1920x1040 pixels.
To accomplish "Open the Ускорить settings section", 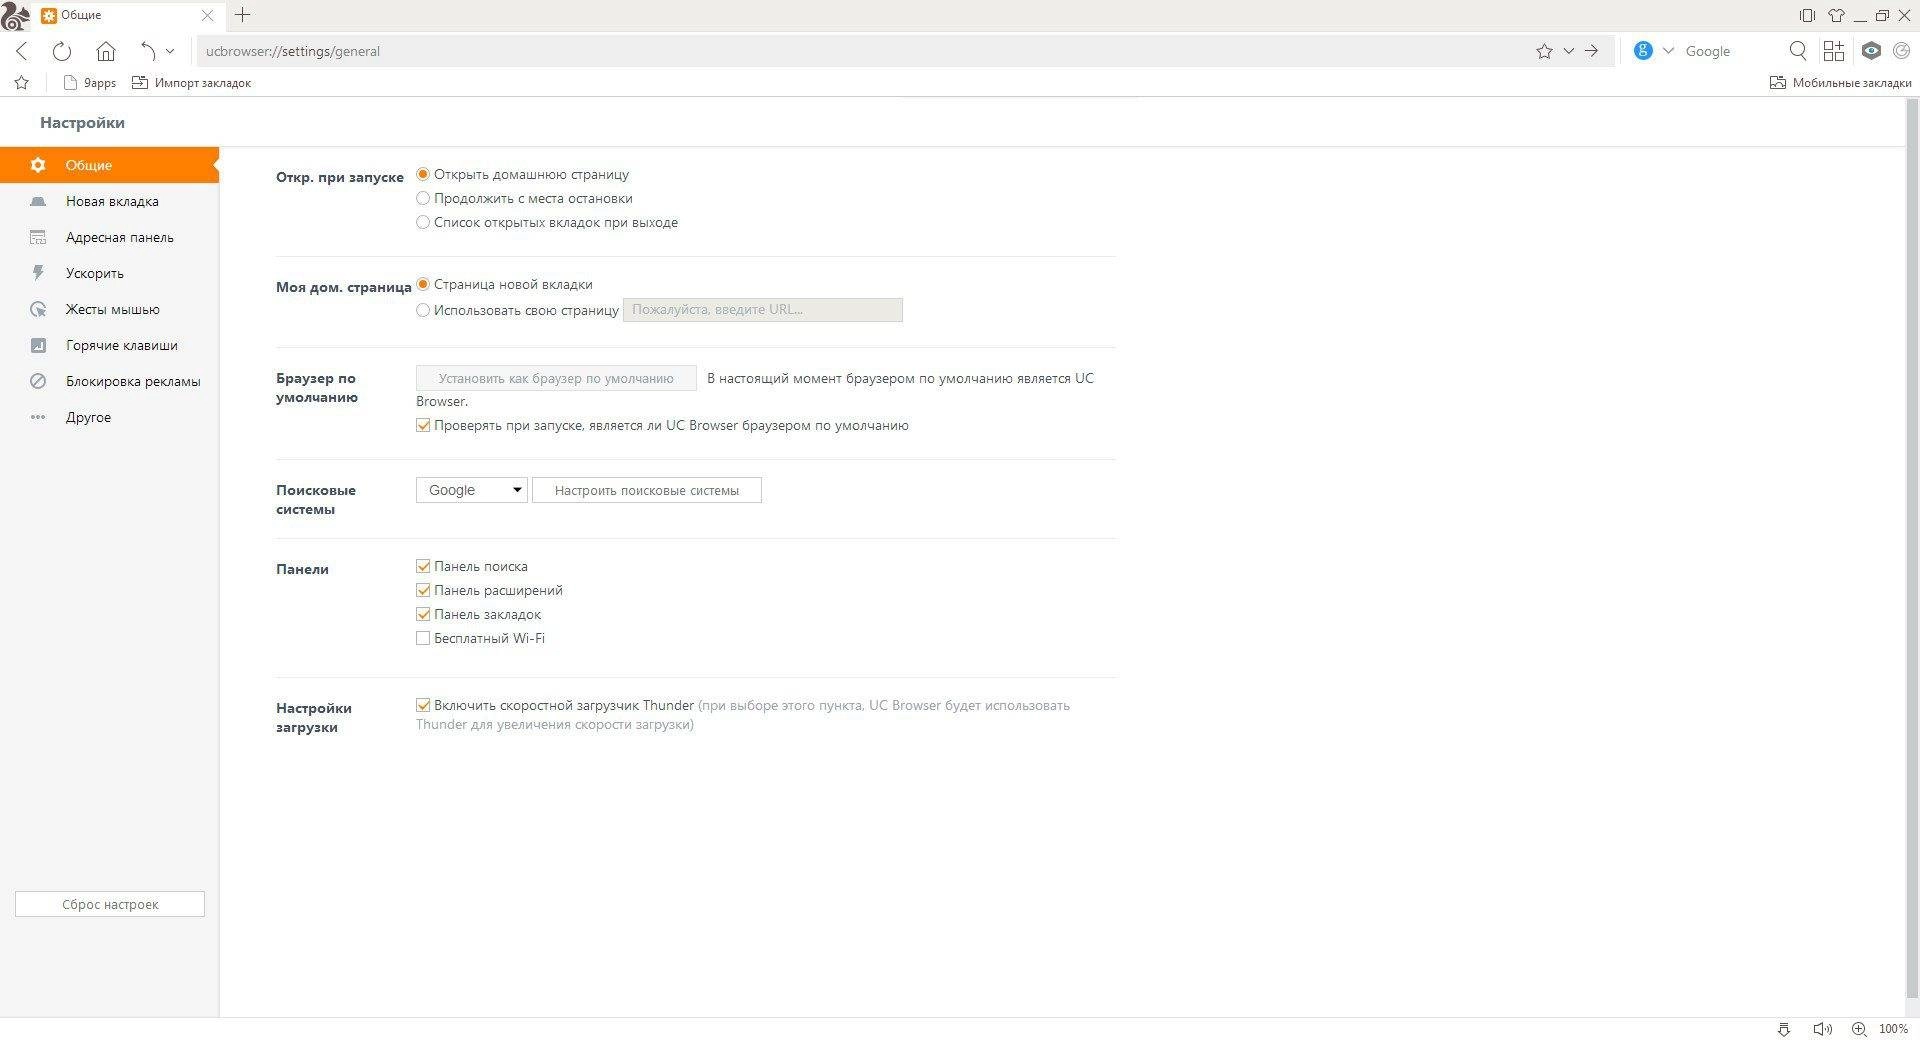I will tap(109, 273).
